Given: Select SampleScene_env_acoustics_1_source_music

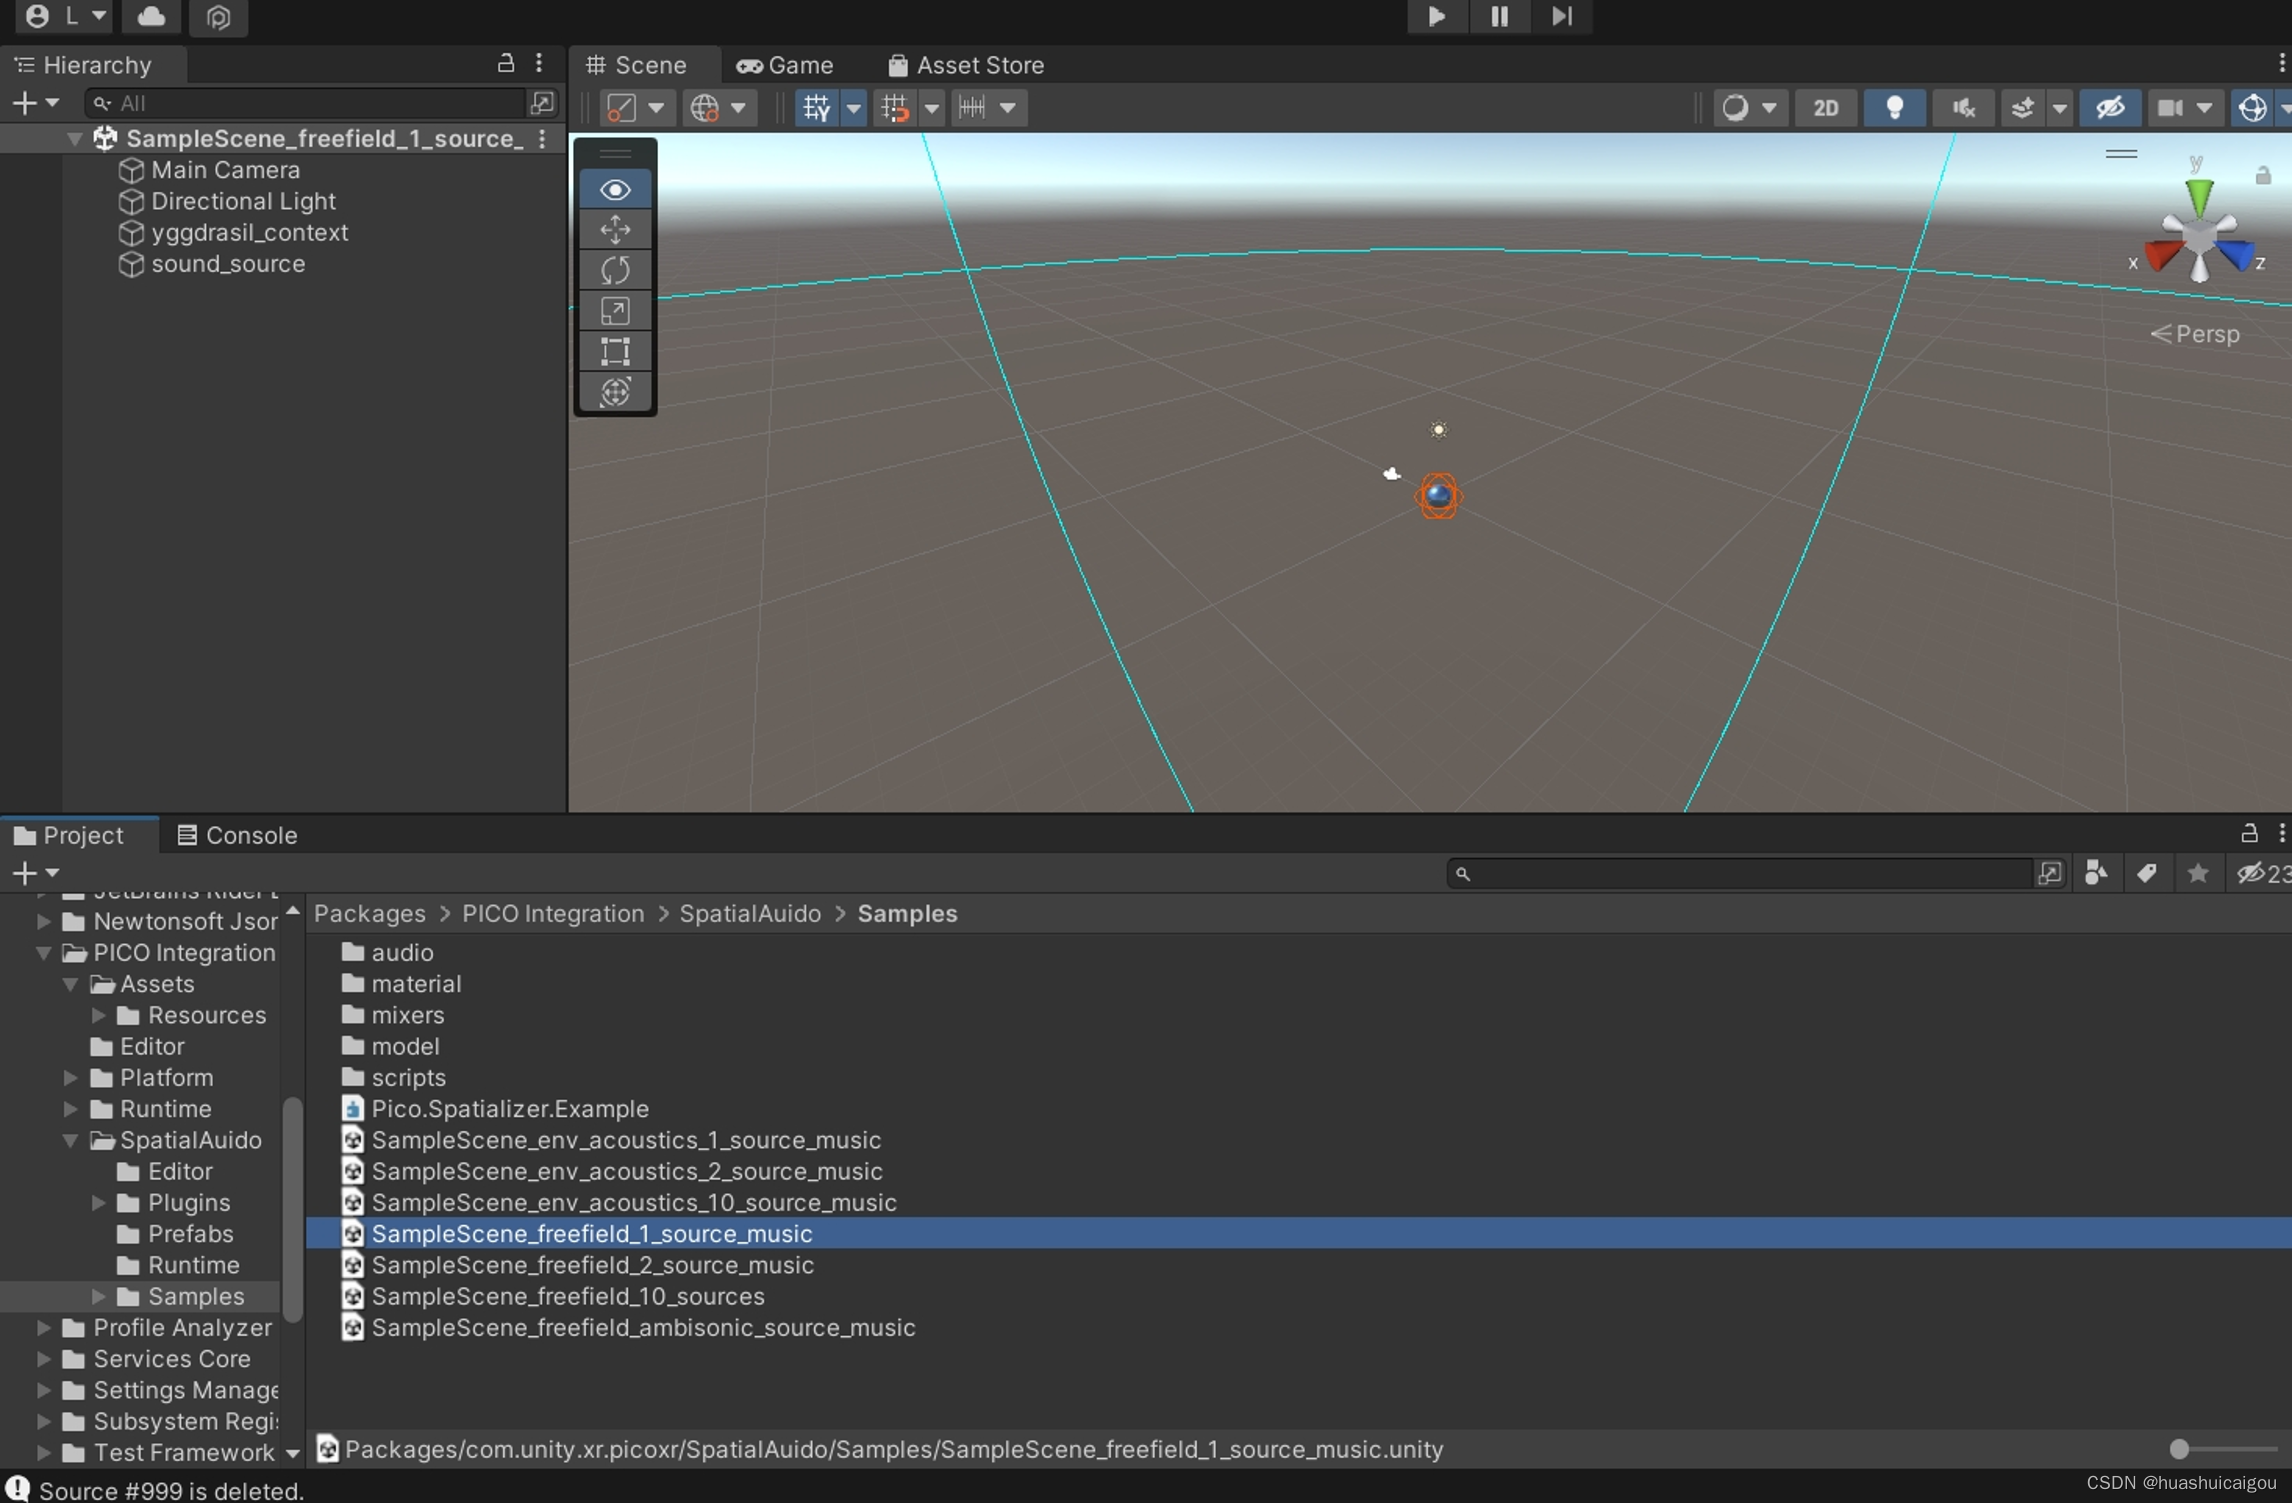Looking at the screenshot, I should tap(627, 1141).
